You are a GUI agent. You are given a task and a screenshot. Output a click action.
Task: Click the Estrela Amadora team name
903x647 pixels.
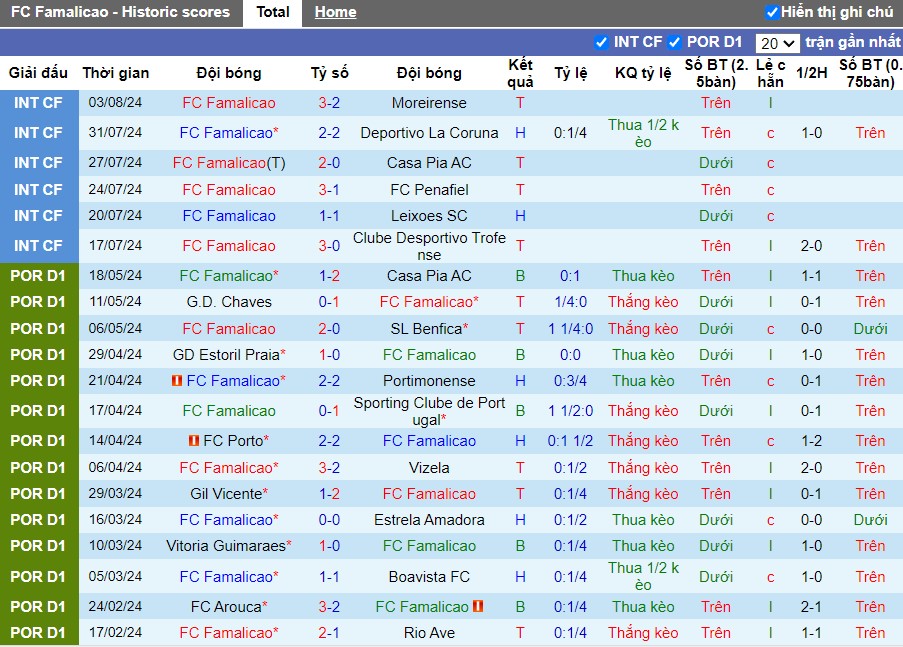pos(429,520)
